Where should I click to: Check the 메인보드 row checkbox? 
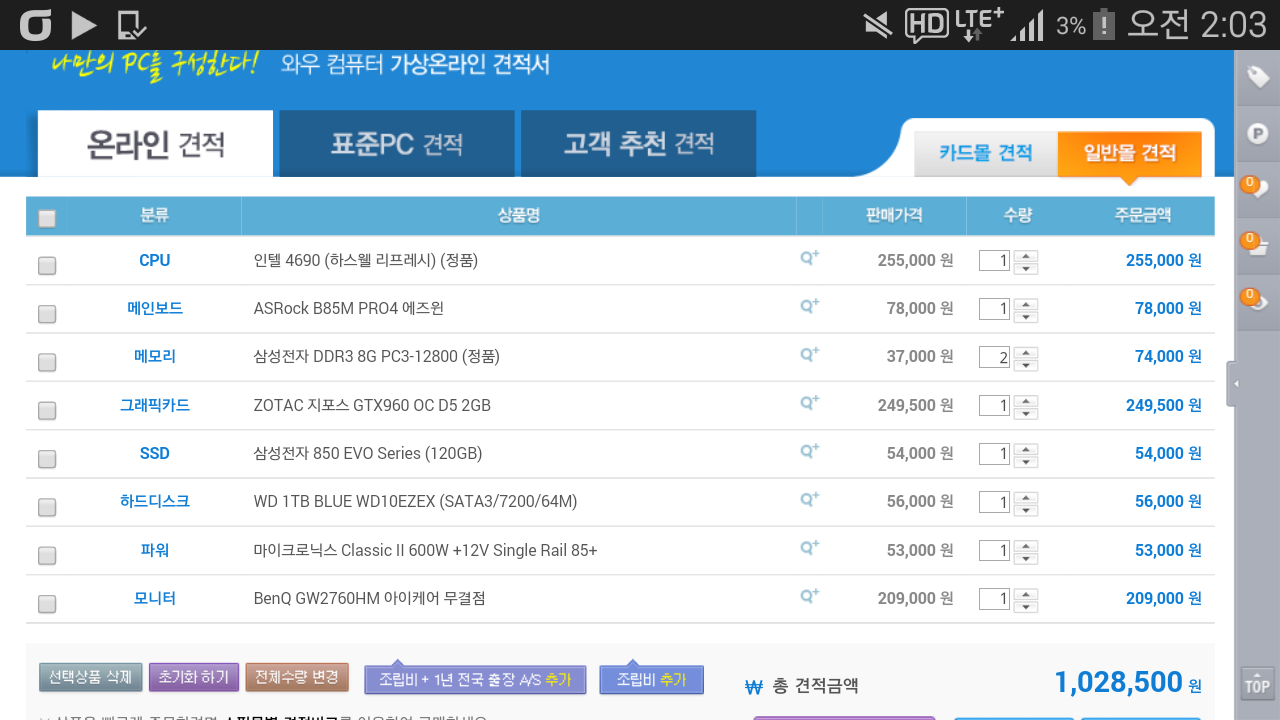[x=47, y=314]
